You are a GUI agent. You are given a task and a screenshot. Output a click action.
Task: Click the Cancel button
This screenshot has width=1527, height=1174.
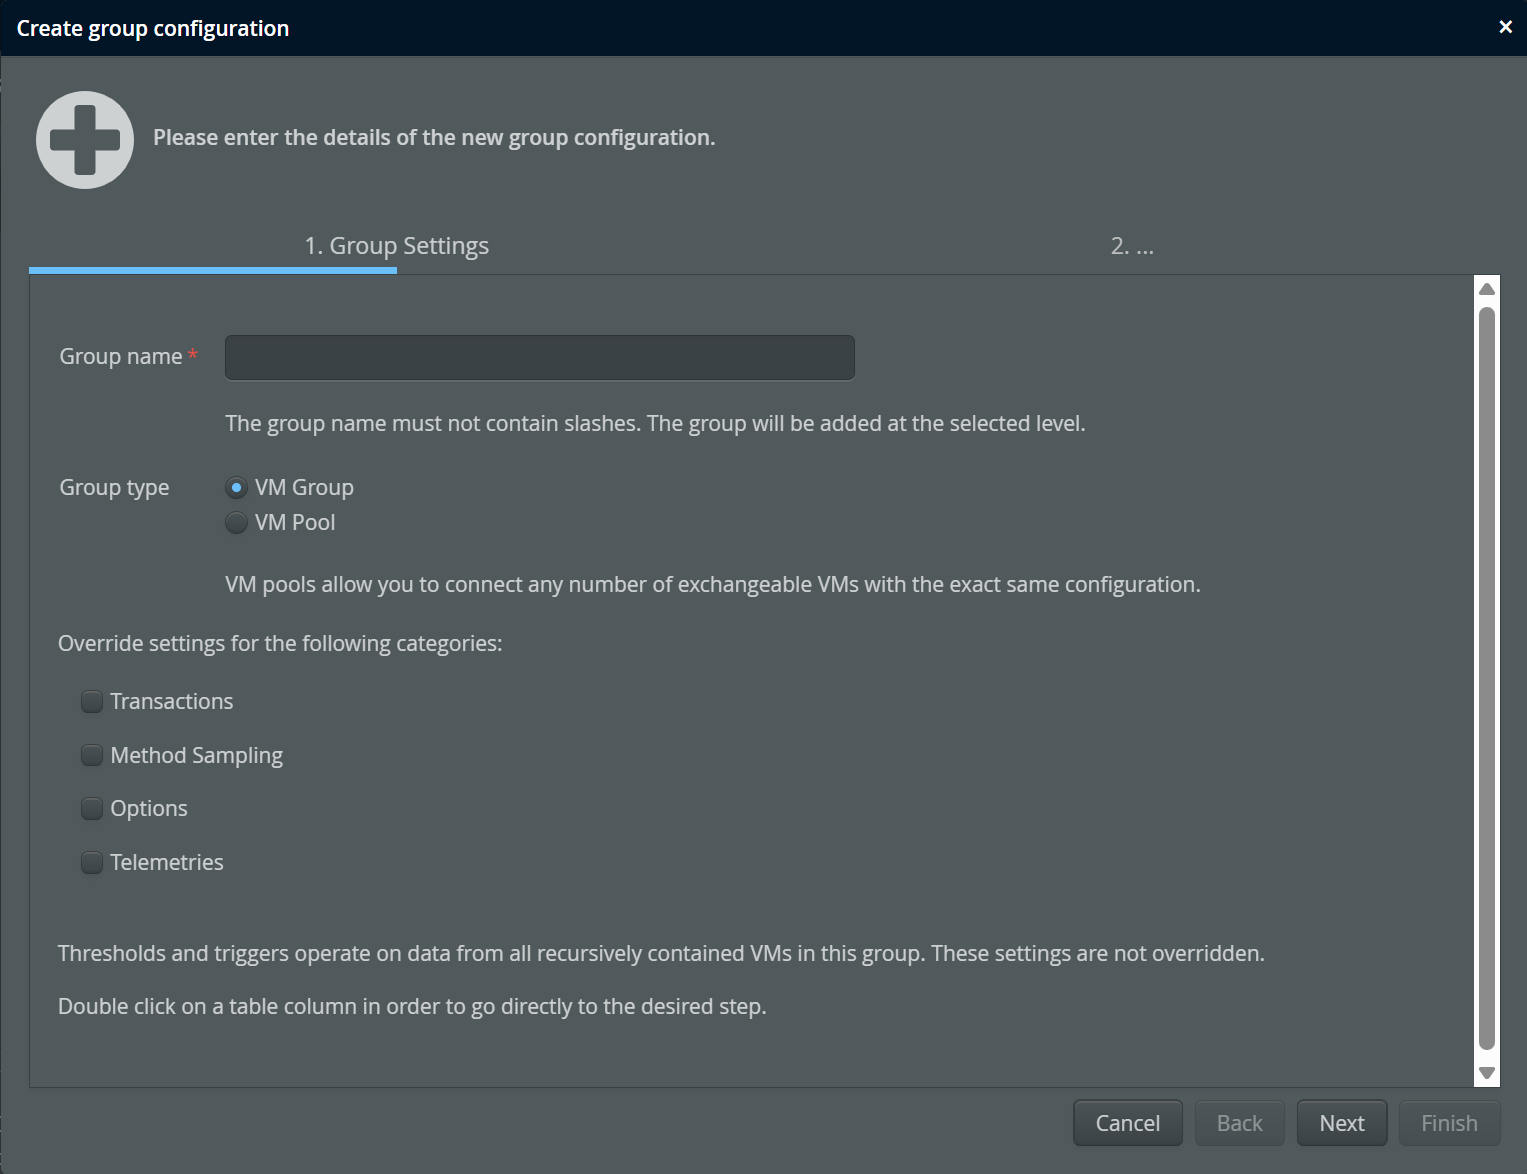[1128, 1123]
